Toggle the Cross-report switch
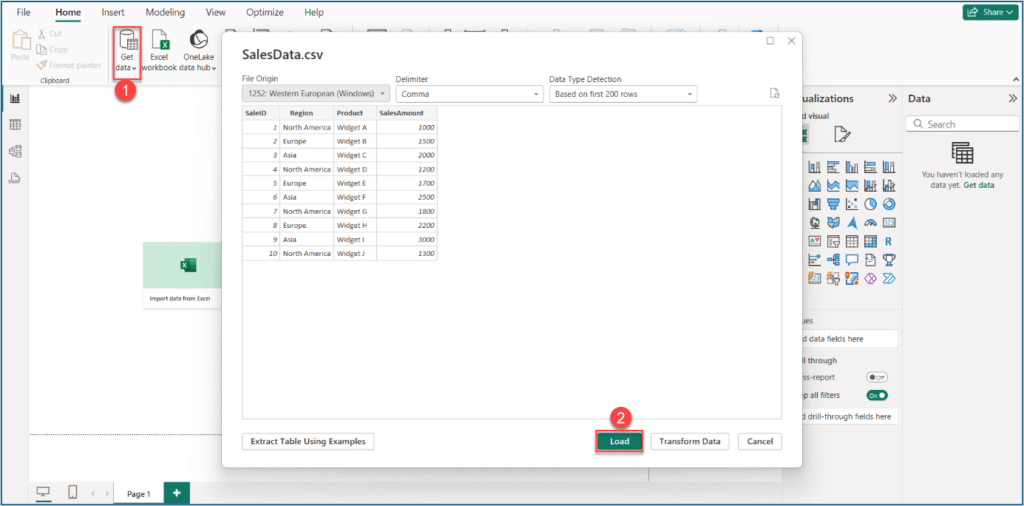The height and width of the screenshot is (506, 1024). (877, 377)
